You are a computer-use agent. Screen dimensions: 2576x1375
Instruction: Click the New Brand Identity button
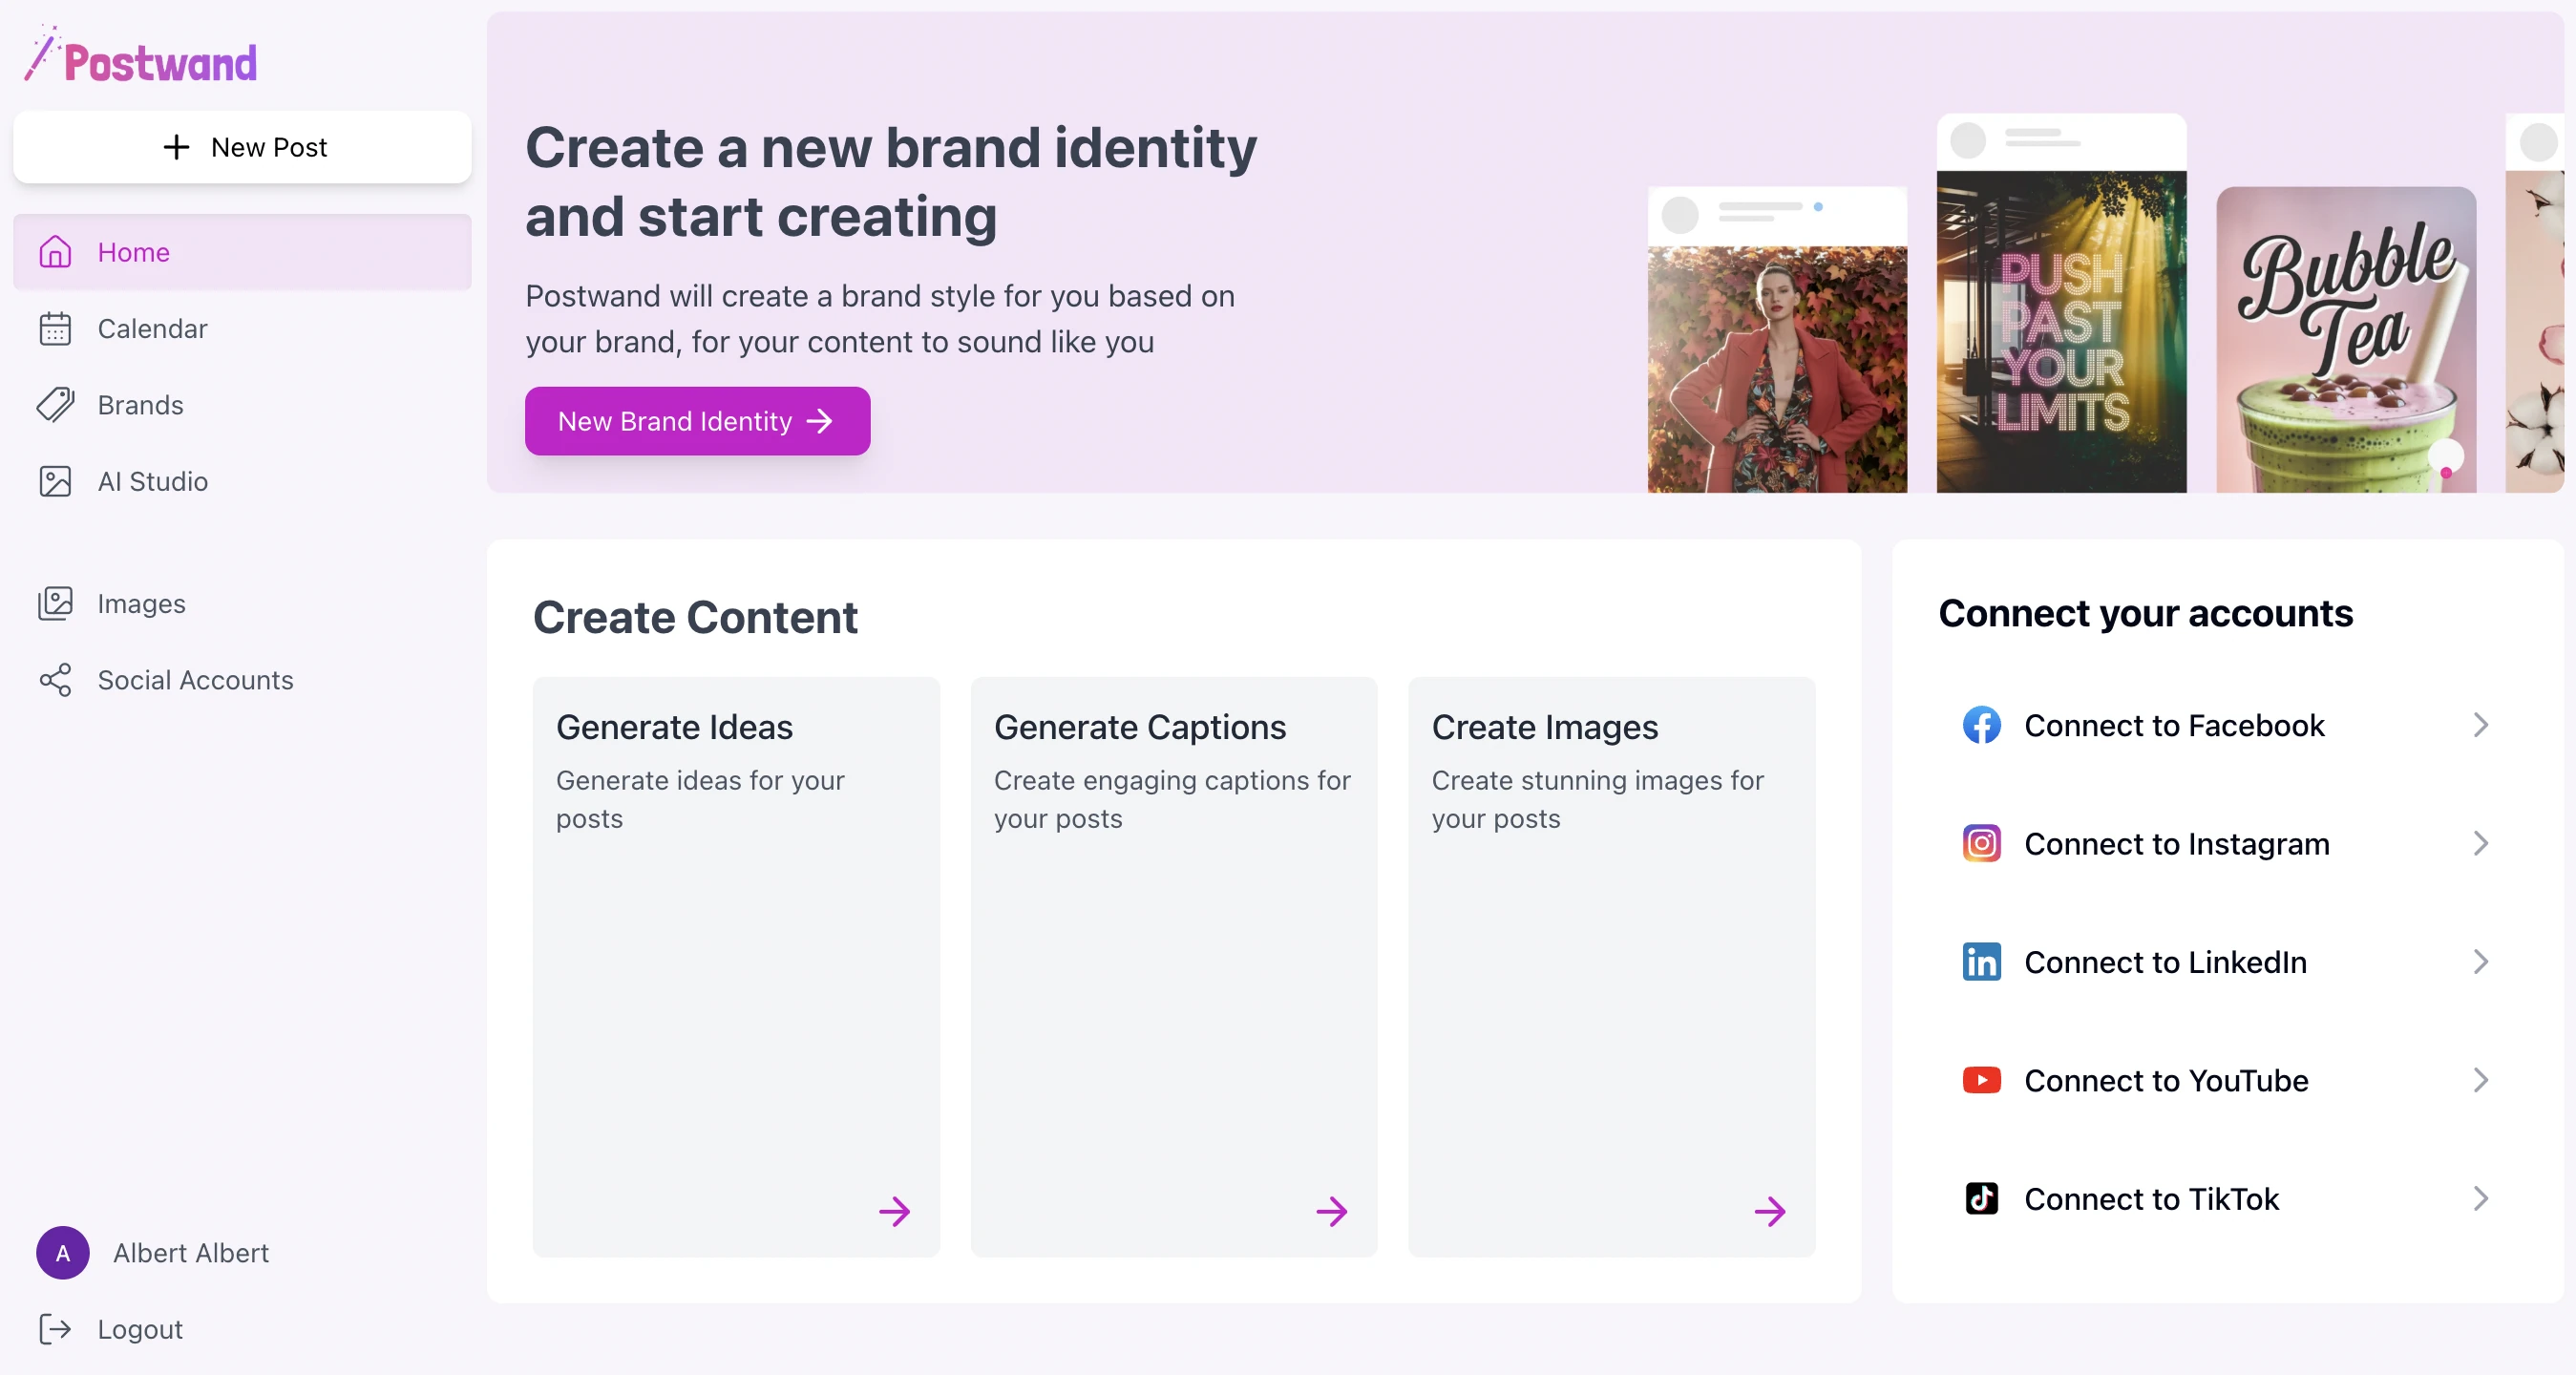(697, 421)
